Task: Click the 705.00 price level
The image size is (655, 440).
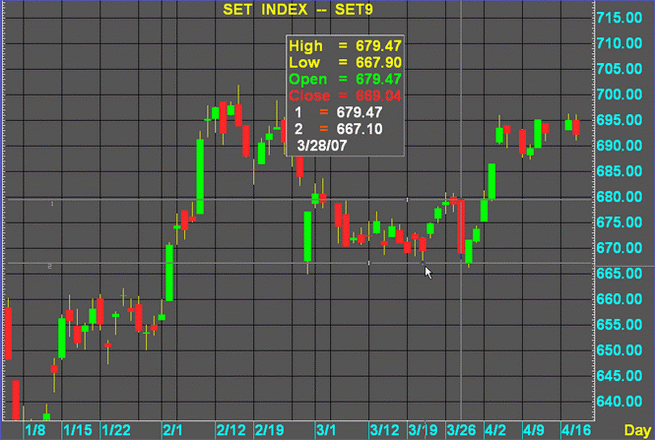Action: pyautogui.click(x=619, y=69)
